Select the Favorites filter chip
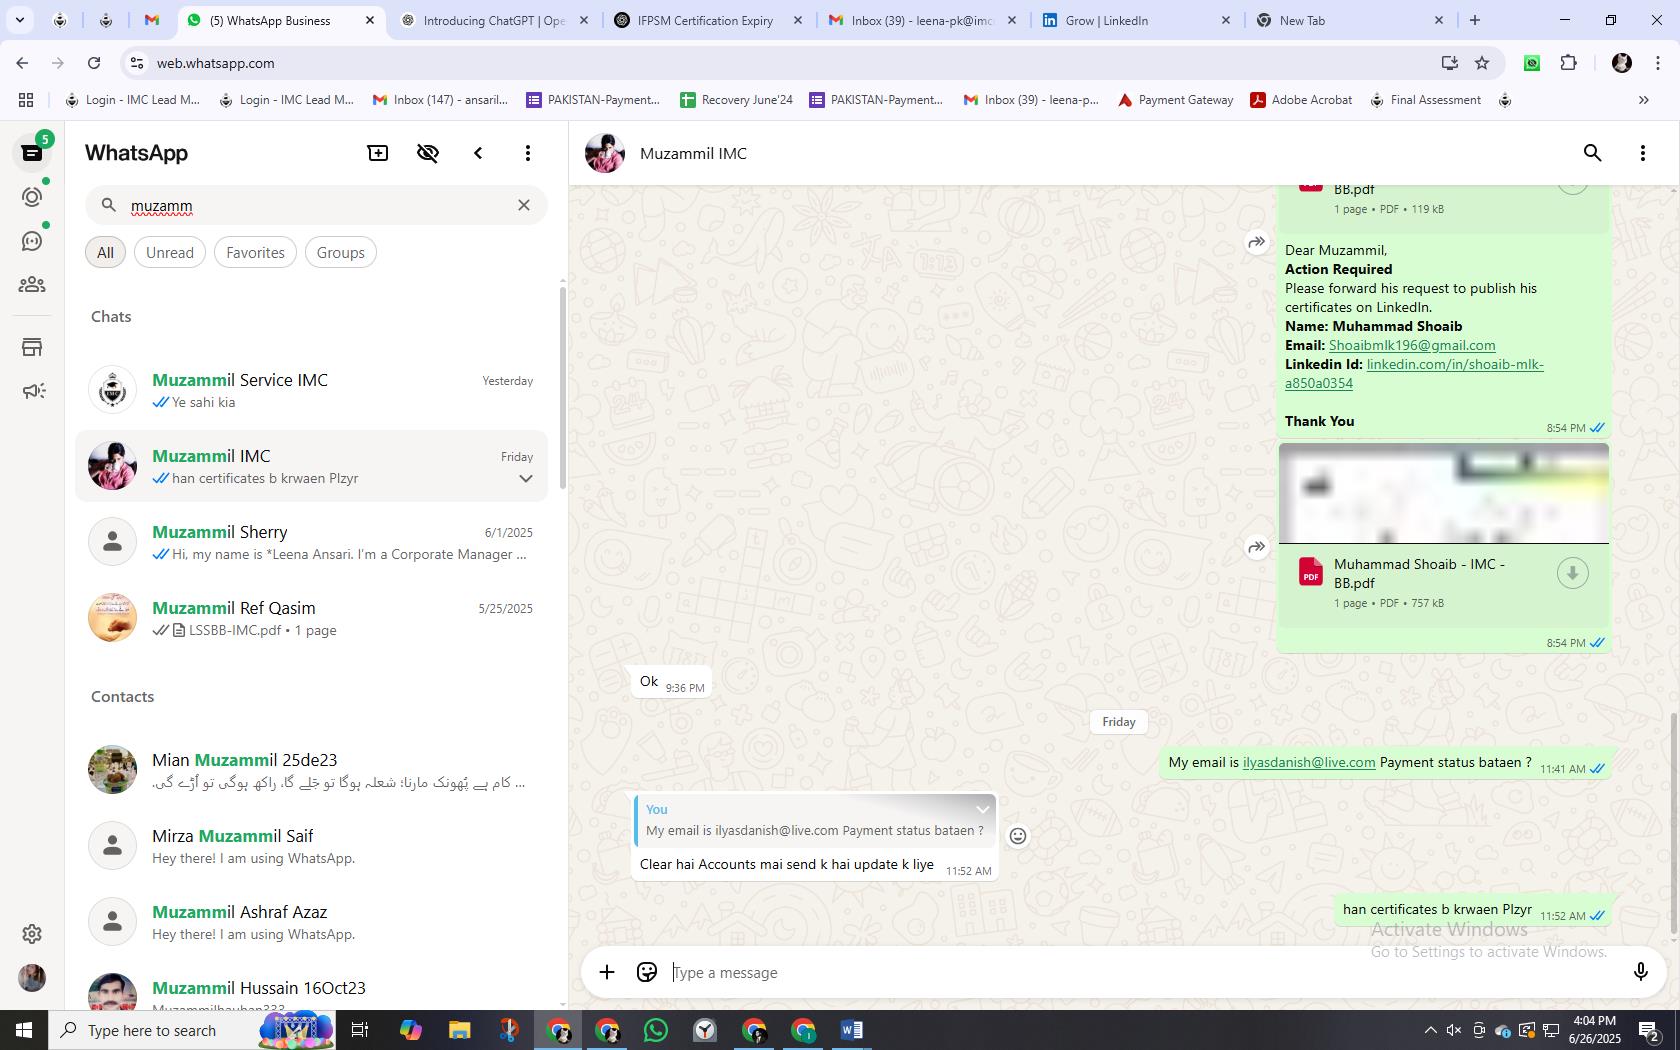The height and width of the screenshot is (1050, 1680). tap(255, 252)
